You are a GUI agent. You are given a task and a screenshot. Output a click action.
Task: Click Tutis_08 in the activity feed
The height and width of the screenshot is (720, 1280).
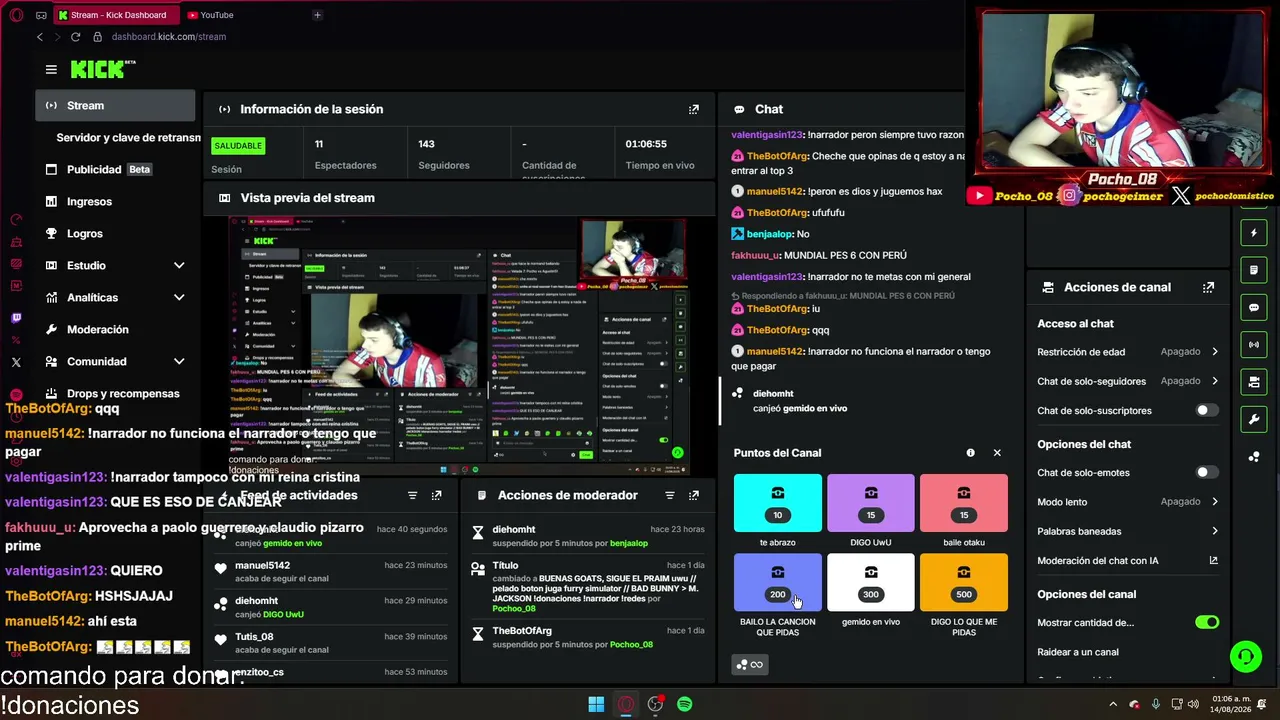(254, 636)
